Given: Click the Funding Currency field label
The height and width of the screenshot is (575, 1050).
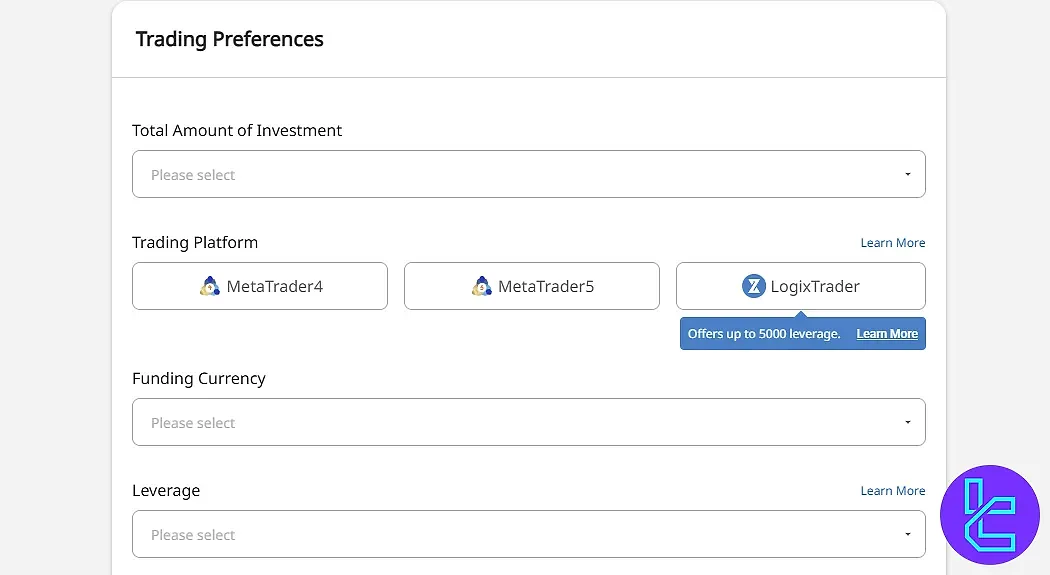Looking at the screenshot, I should (x=199, y=379).
